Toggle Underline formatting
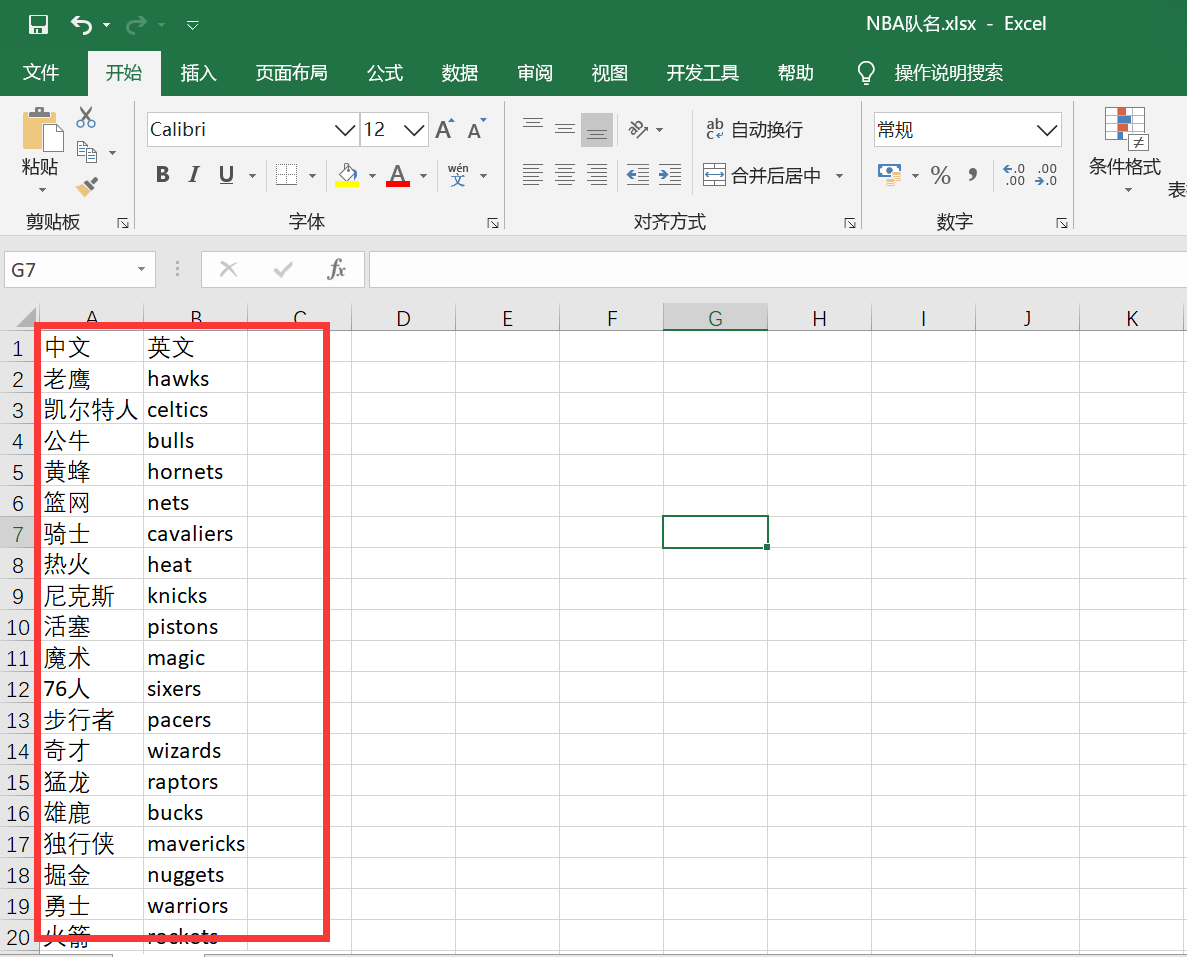Screen dimensions: 1187x957 click(x=226, y=175)
